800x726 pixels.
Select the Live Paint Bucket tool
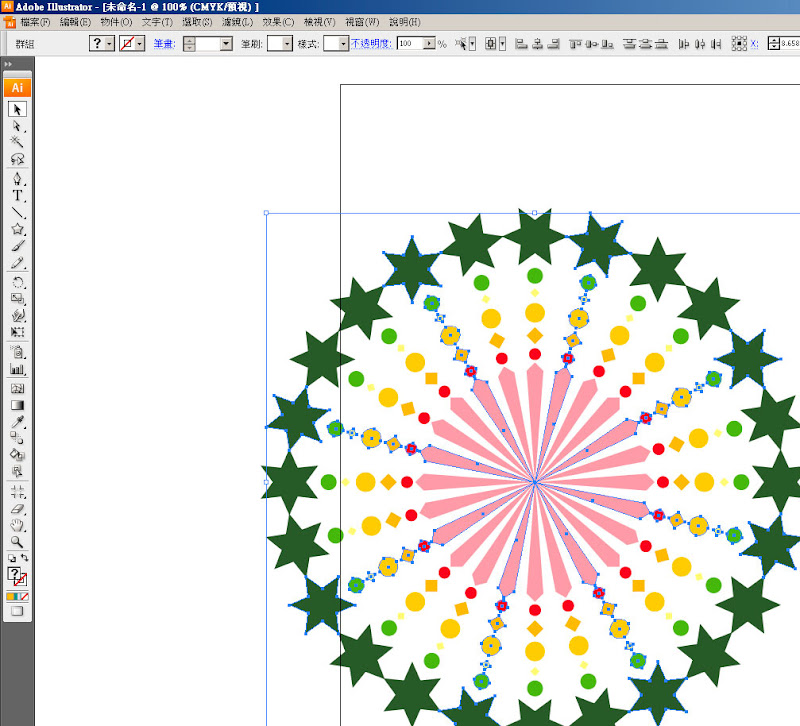[17, 455]
